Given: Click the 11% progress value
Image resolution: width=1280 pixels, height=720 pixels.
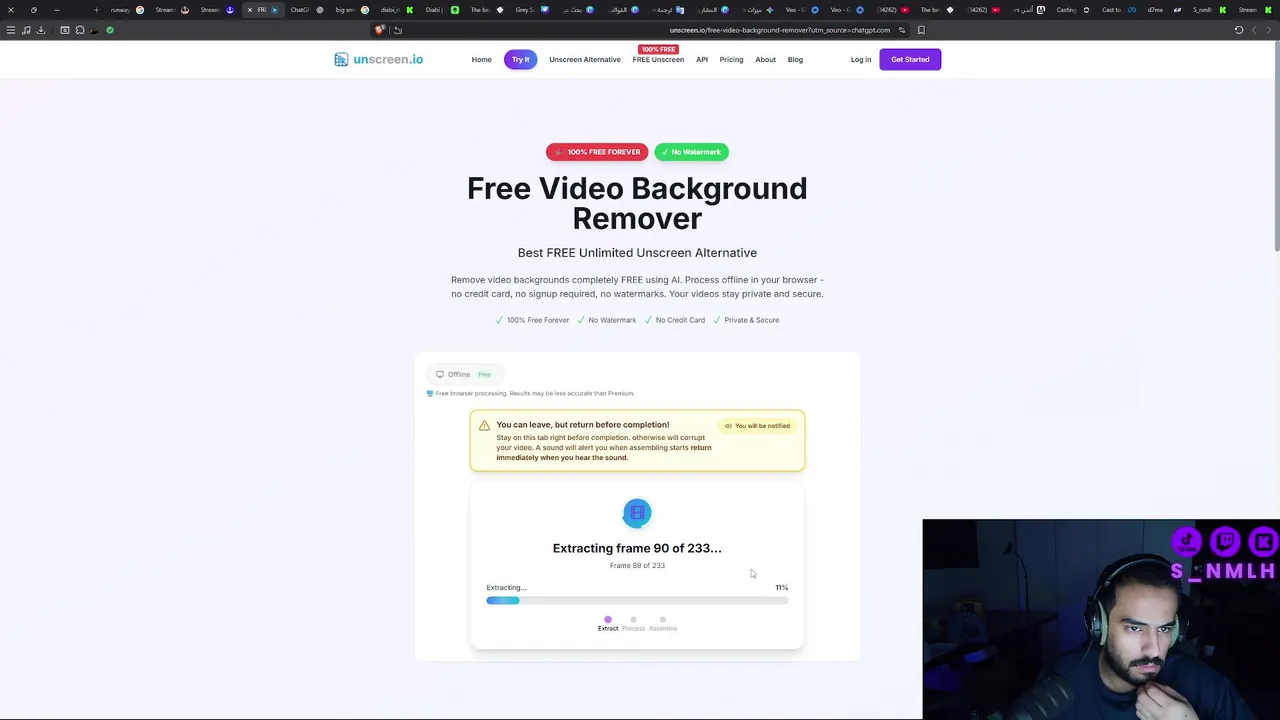Looking at the screenshot, I should pos(782,588).
